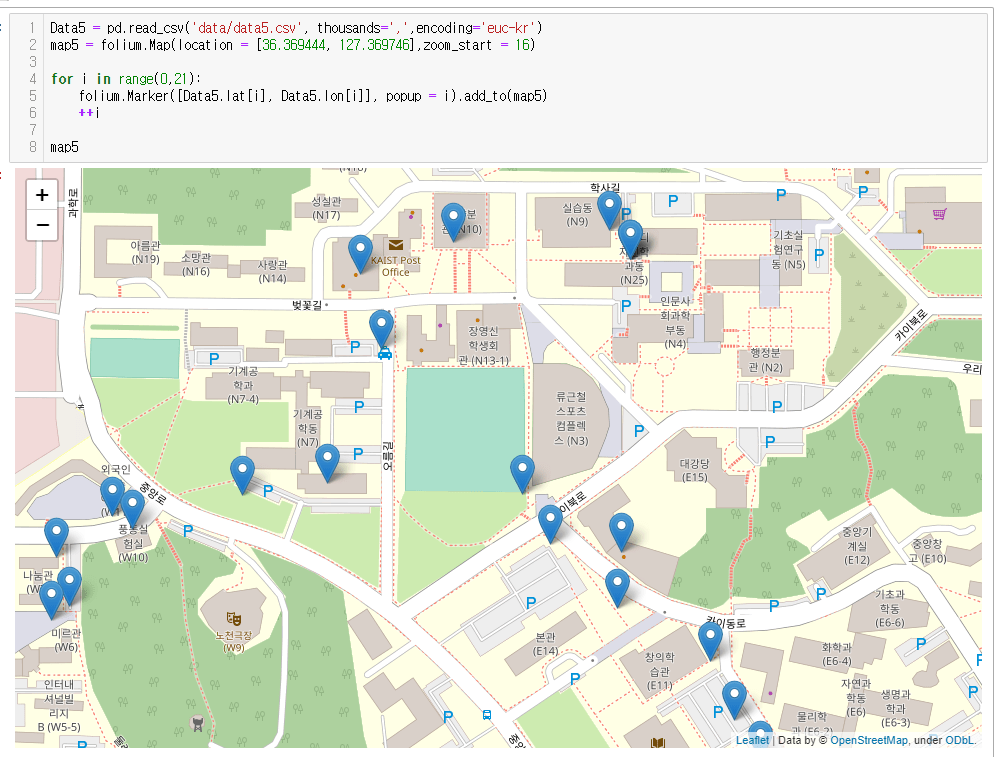The image size is (1003, 757).
Task: Click the pink shopping cart icon
Action: (939, 214)
